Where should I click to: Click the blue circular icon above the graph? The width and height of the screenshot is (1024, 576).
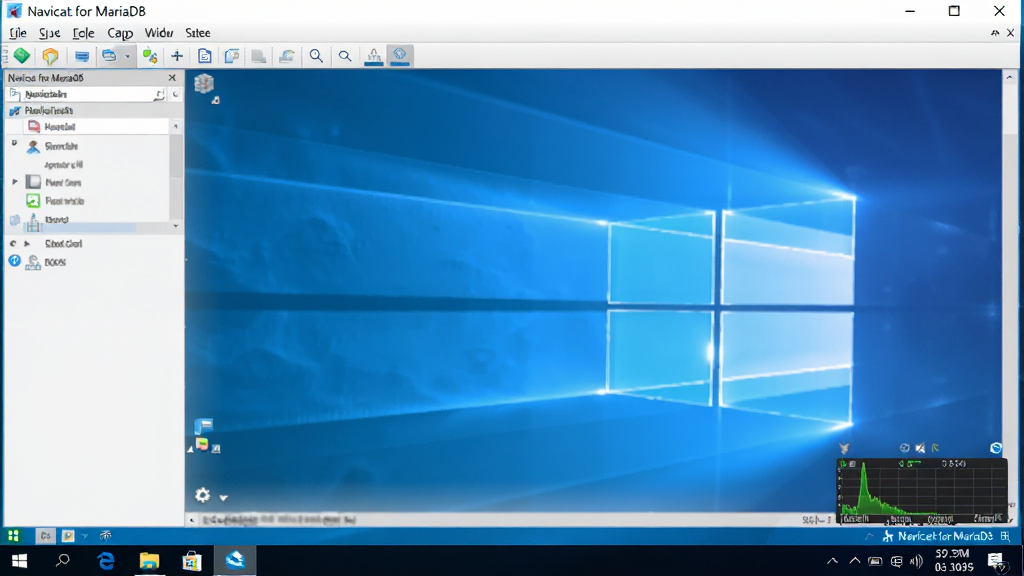[x=996, y=448]
